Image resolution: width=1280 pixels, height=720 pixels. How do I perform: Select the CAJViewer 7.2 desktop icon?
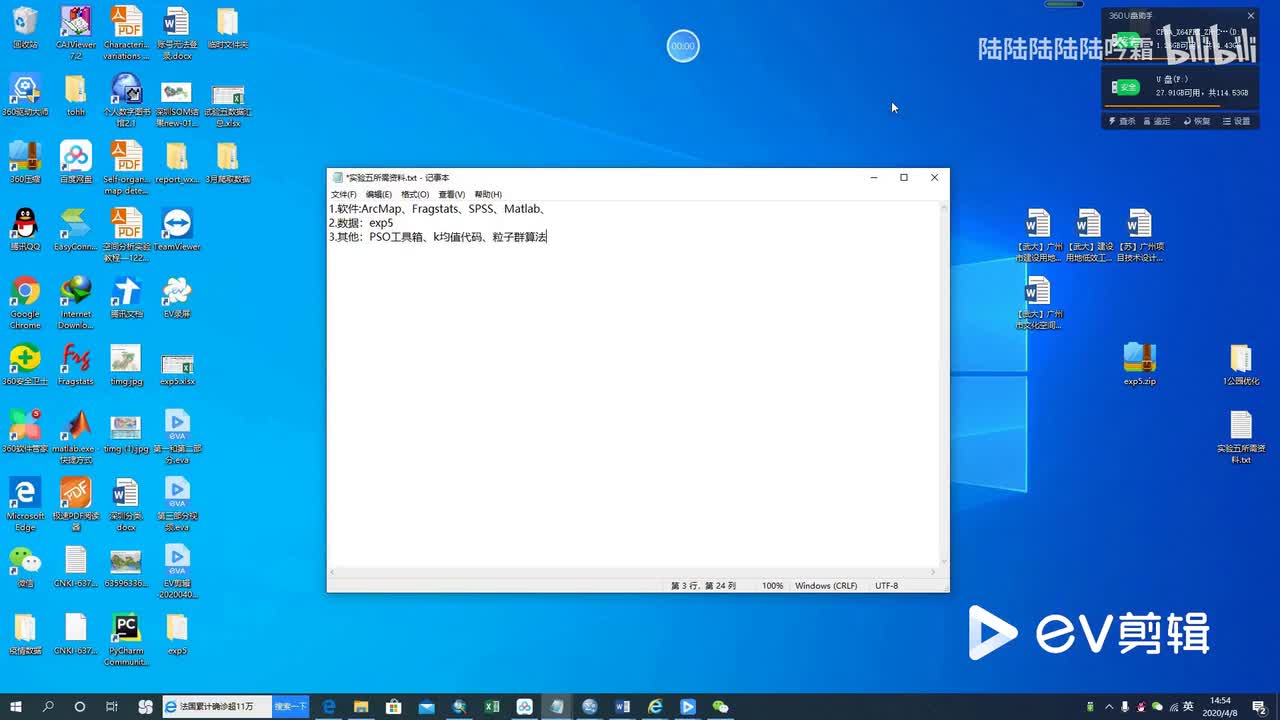[76, 33]
